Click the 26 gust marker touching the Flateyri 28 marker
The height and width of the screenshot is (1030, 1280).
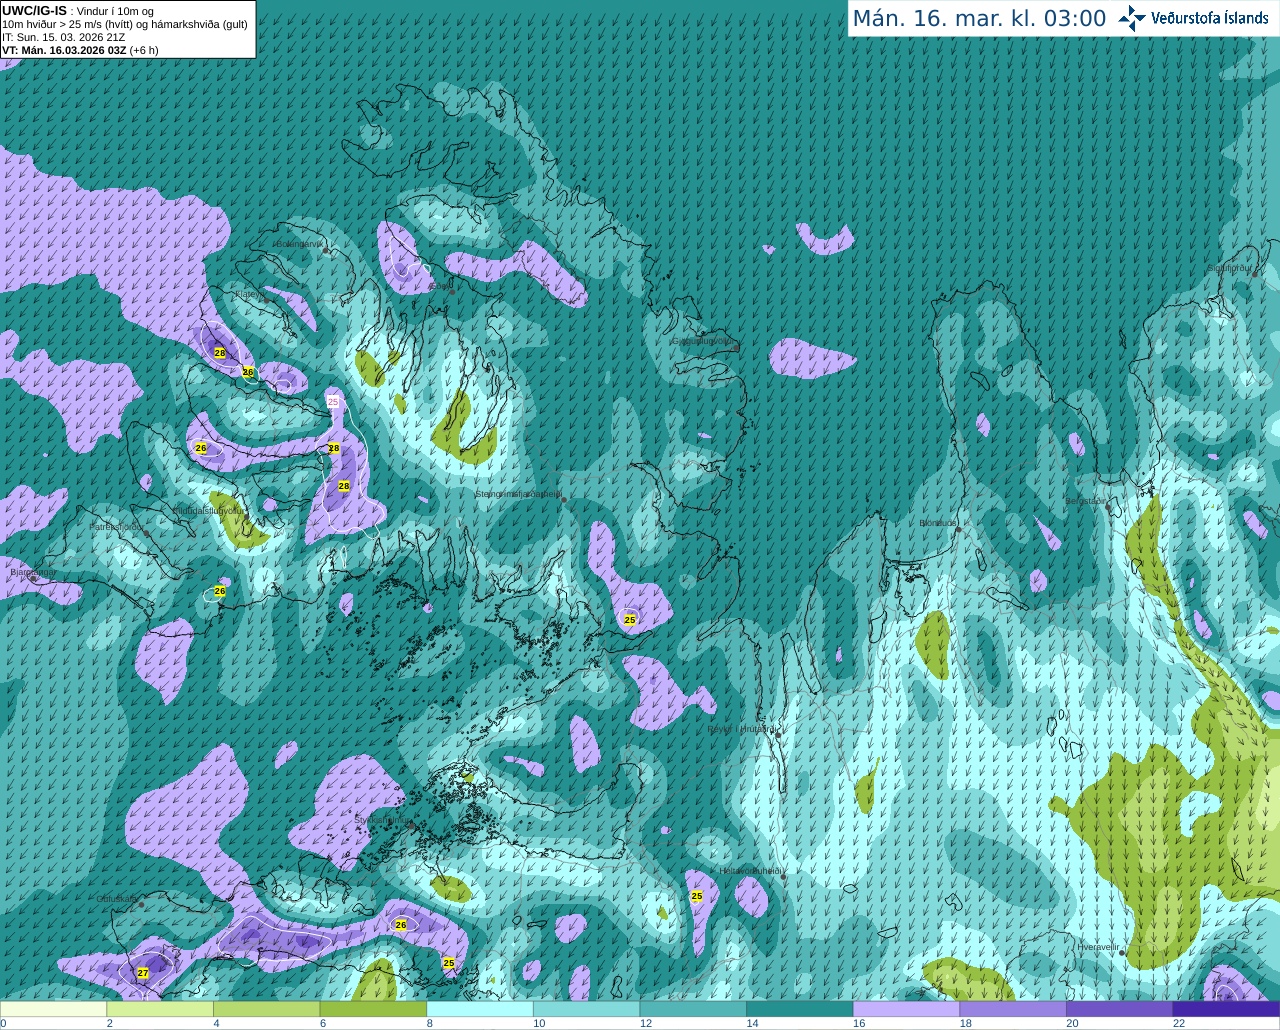click(248, 372)
